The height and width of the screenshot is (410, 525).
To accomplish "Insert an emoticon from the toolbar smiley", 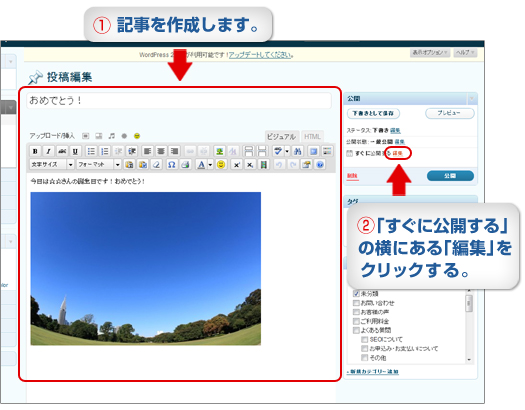I will point(221,165).
